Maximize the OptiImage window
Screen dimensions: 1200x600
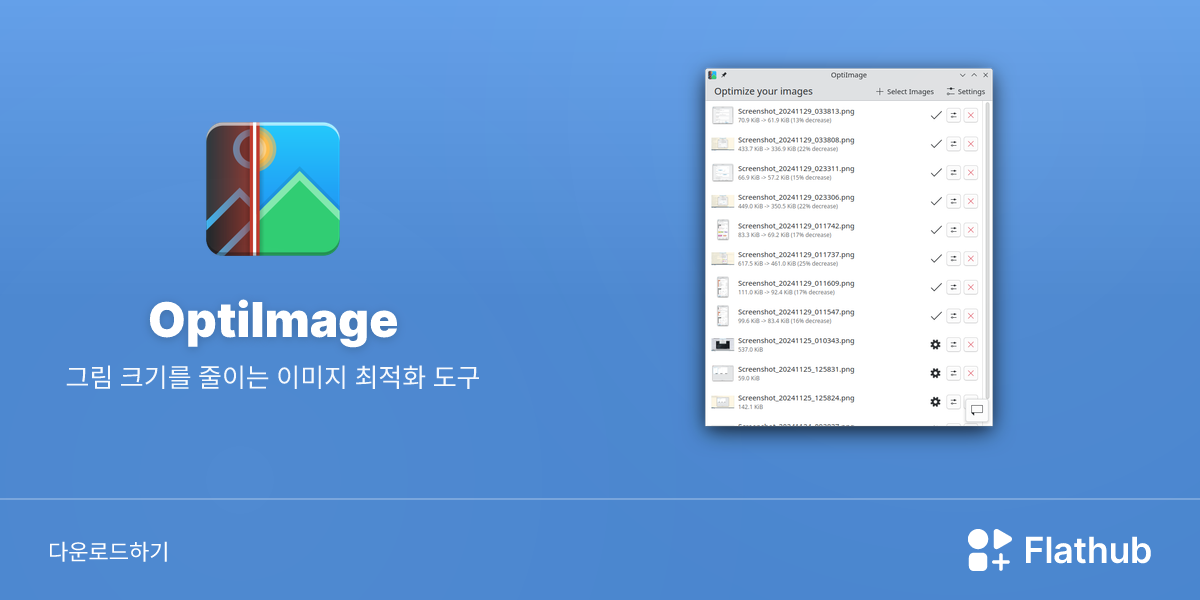974,75
